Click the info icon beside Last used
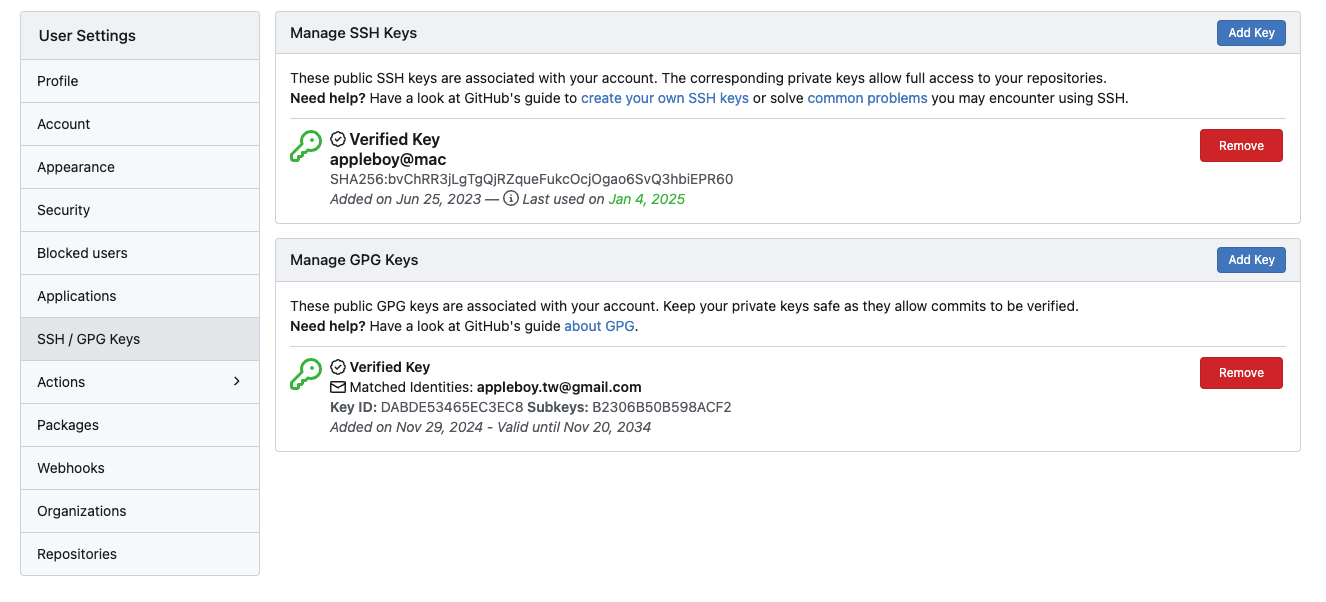The width and height of the screenshot is (1326, 602). [x=510, y=199]
